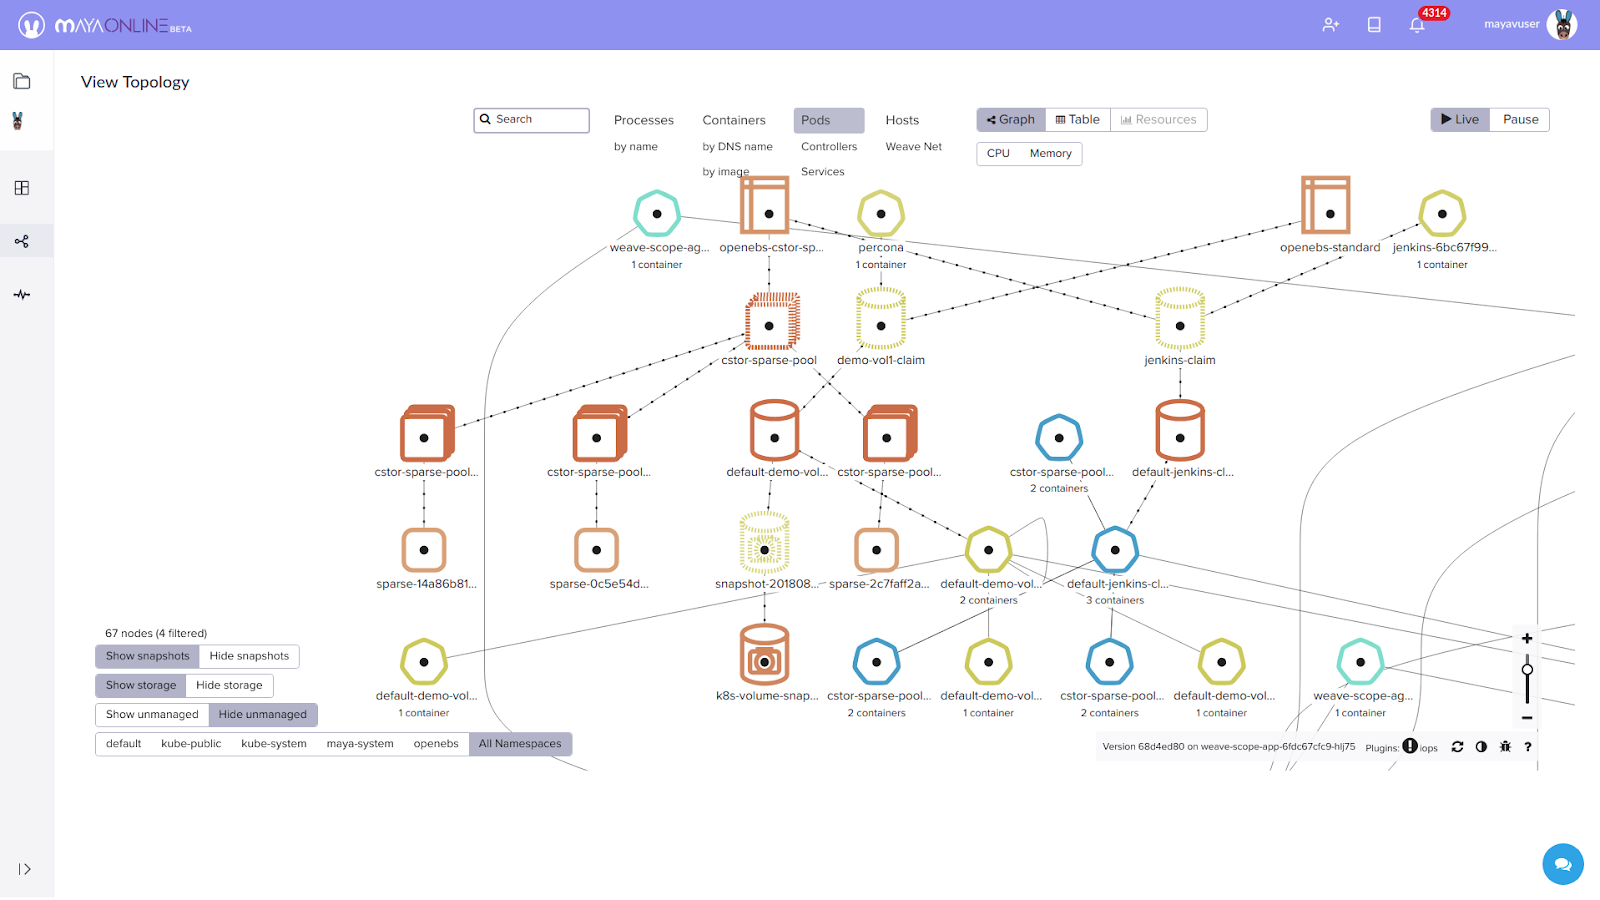The width and height of the screenshot is (1600, 900).
Task: Select the topology icon in the sidebar
Action: (x=22, y=241)
